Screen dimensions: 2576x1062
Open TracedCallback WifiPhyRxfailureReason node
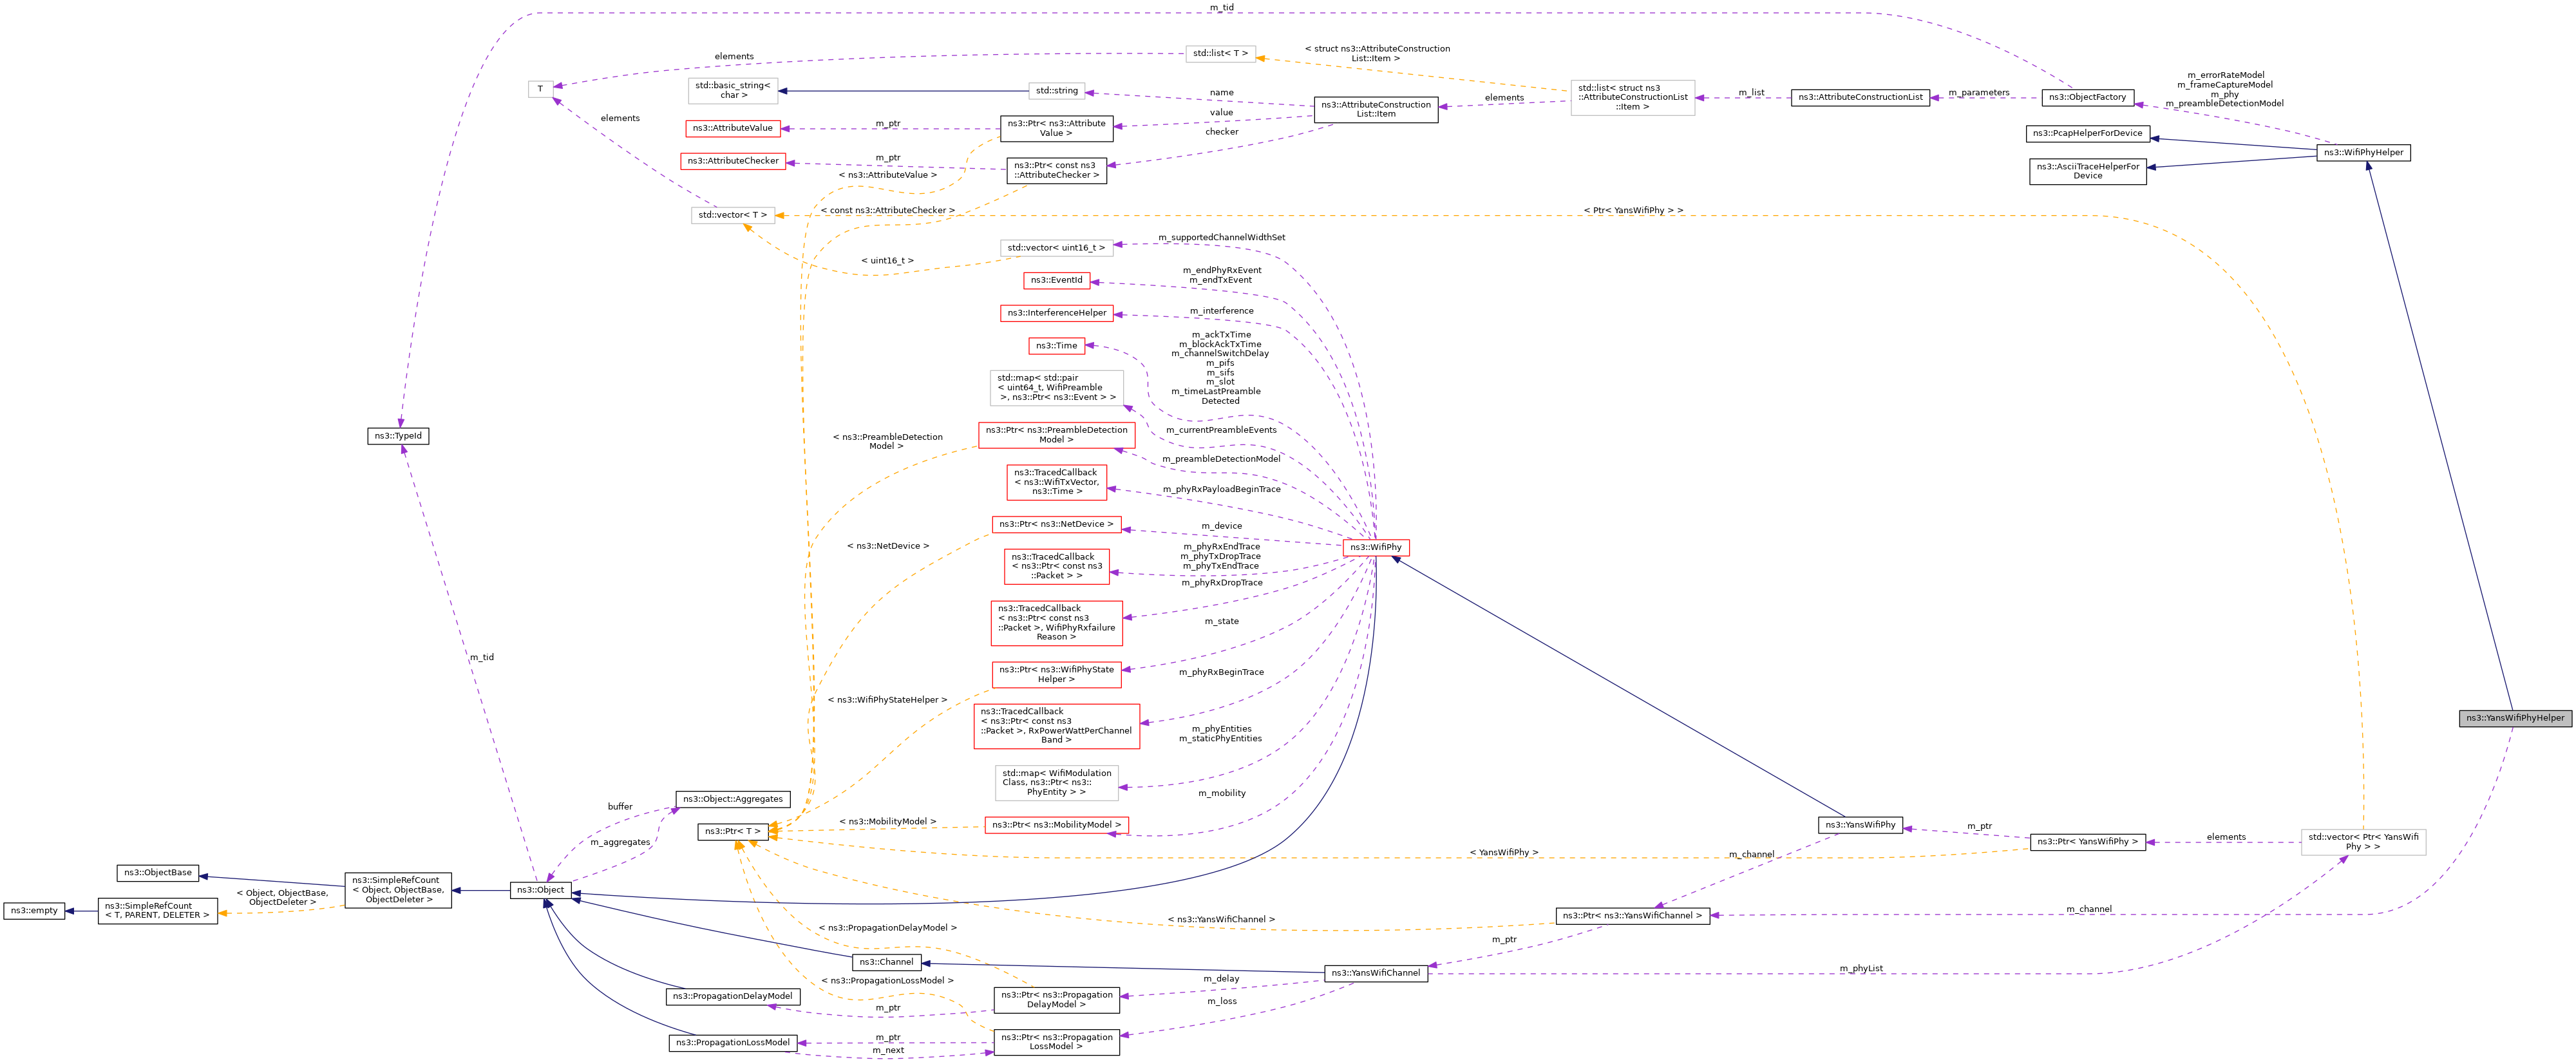tap(1056, 623)
